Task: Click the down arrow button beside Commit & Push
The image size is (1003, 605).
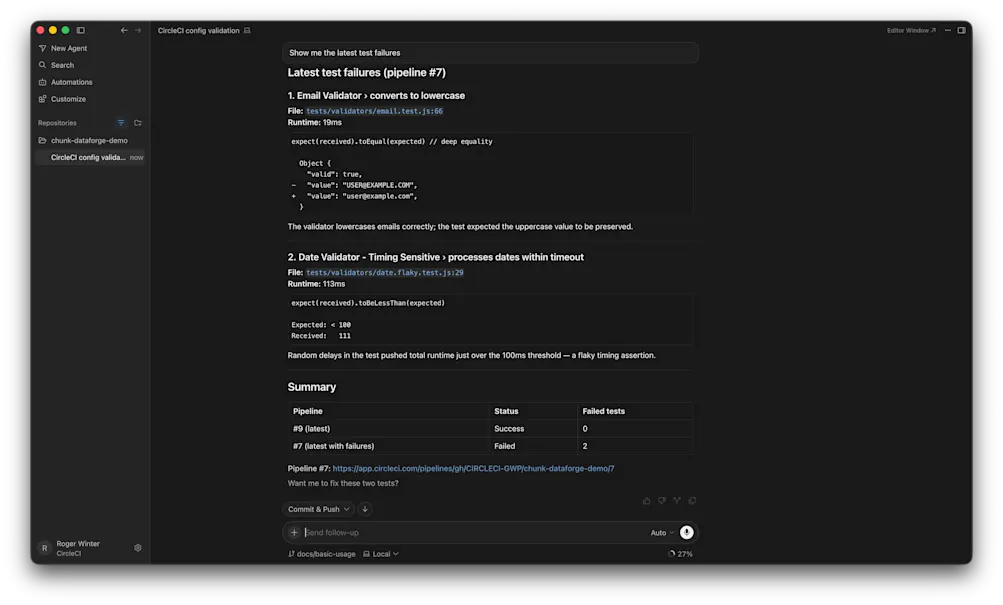Action: pos(365,509)
